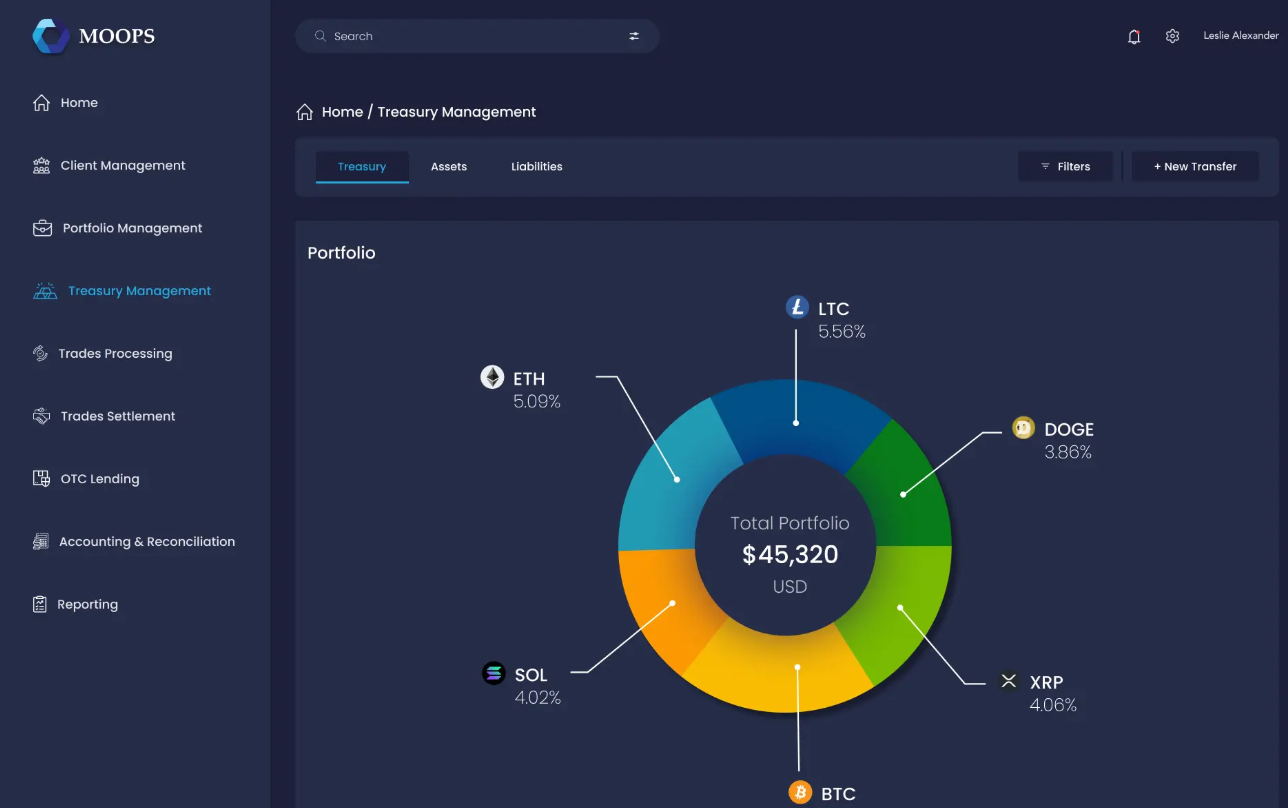Open the Filters dropdown
Viewport: 1288px width, 808px height.
click(1065, 166)
